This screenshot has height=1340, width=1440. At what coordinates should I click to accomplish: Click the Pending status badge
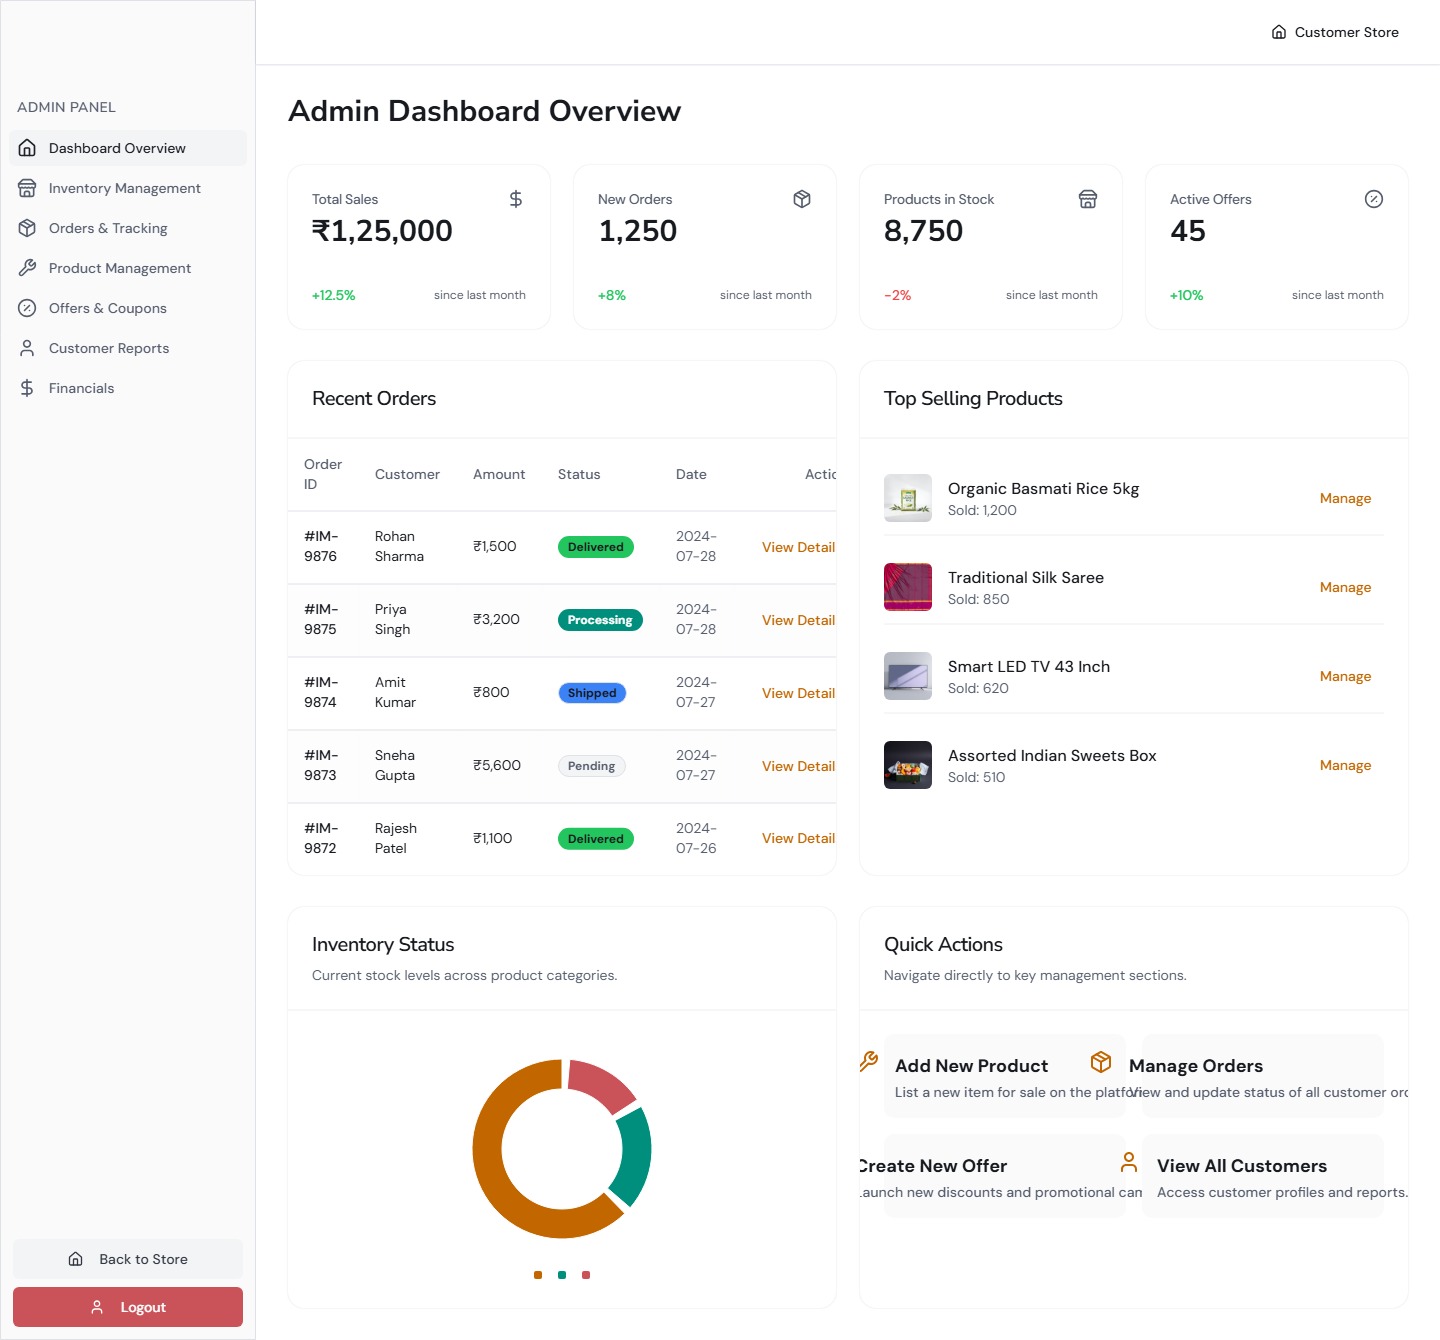[x=592, y=766]
